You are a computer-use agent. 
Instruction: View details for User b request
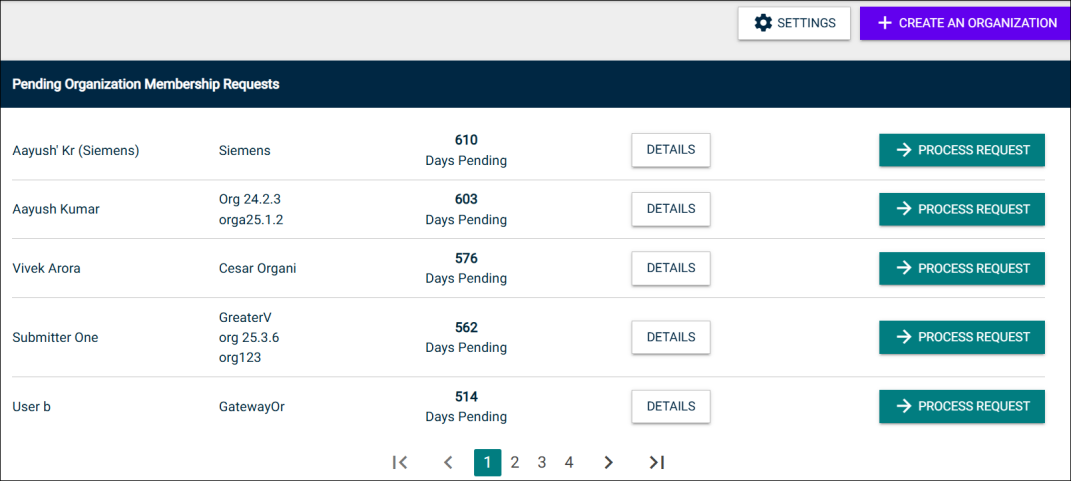point(670,406)
